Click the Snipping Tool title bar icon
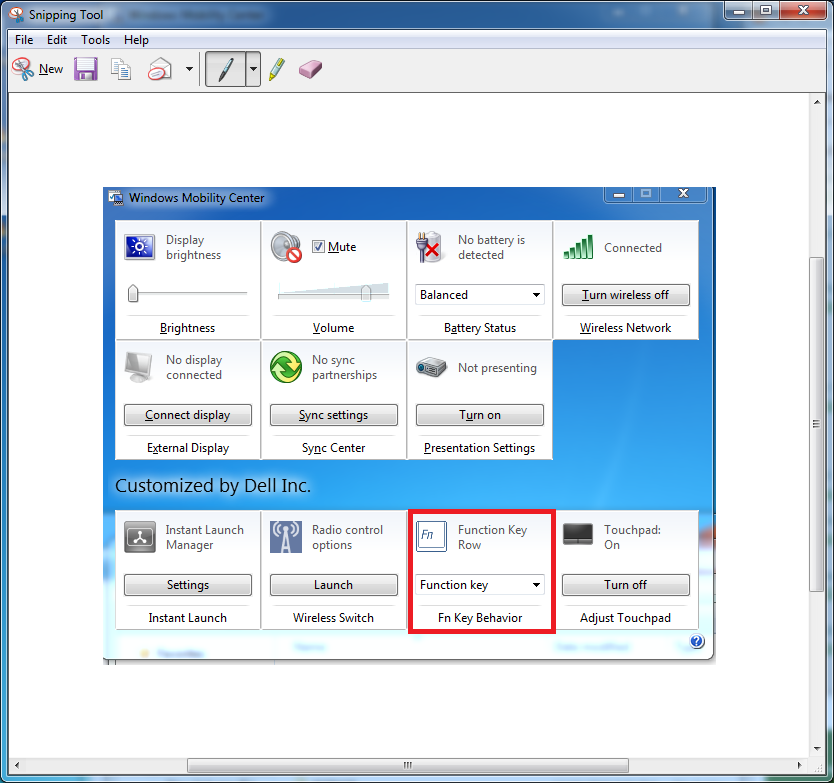Screen dimensions: 834x783 click(16, 14)
